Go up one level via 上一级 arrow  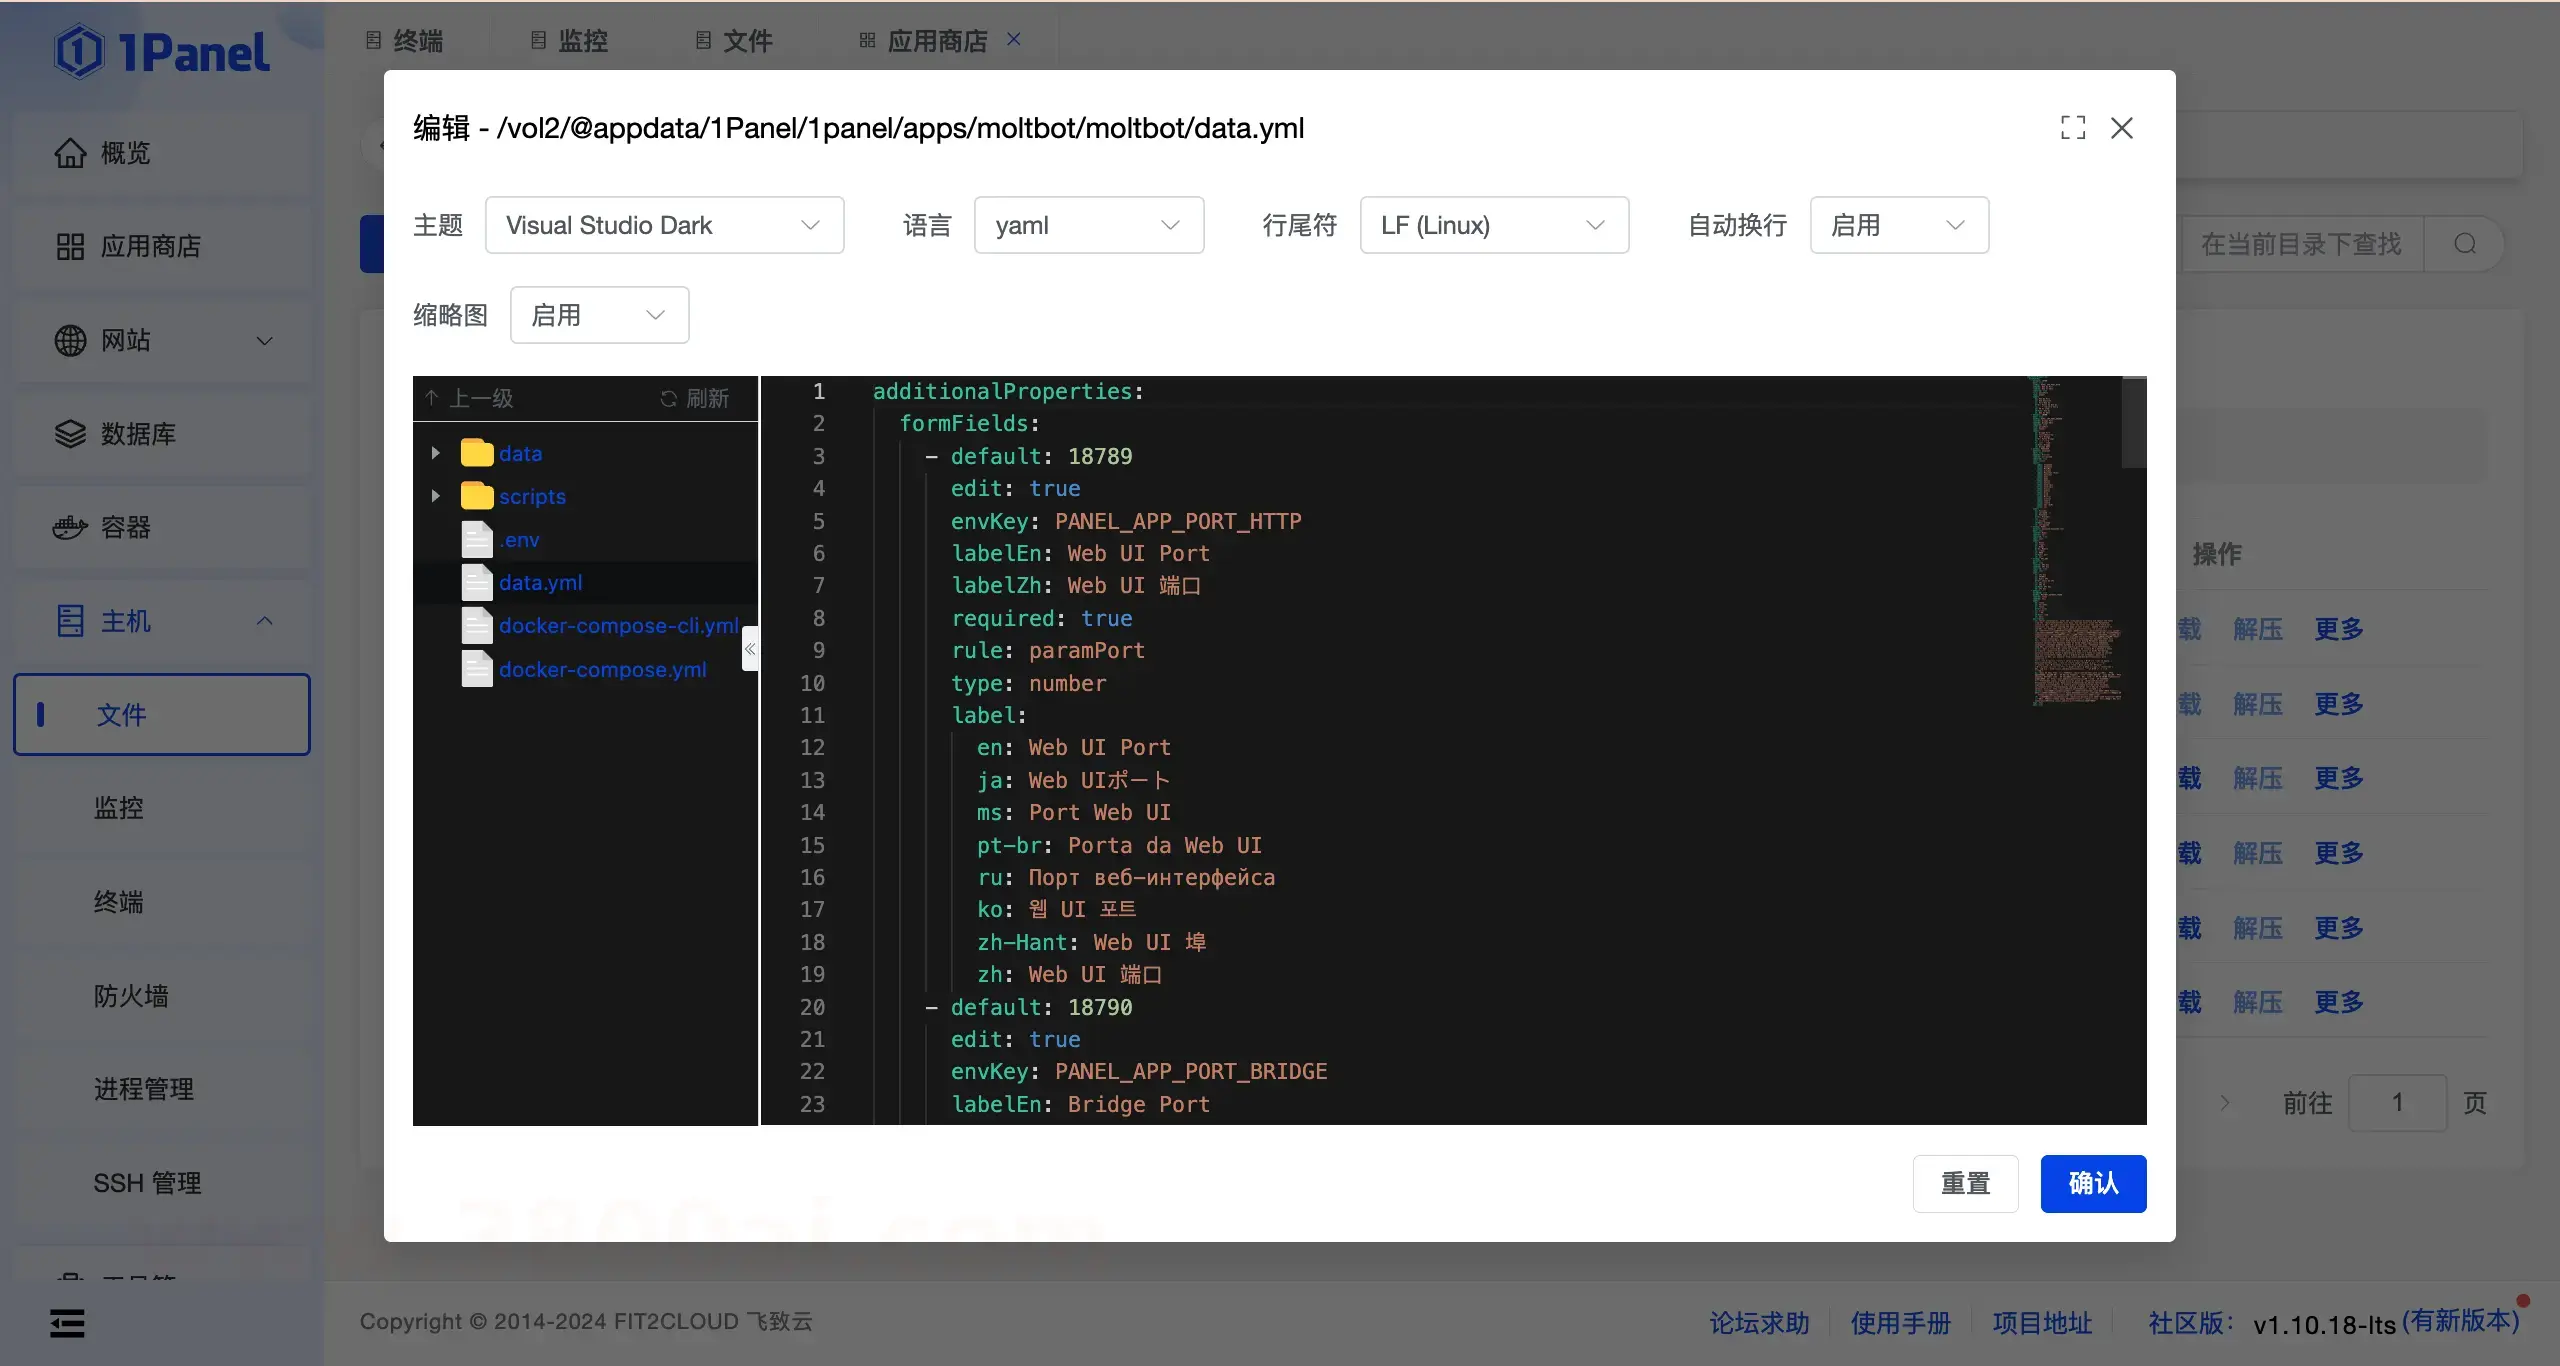432,398
